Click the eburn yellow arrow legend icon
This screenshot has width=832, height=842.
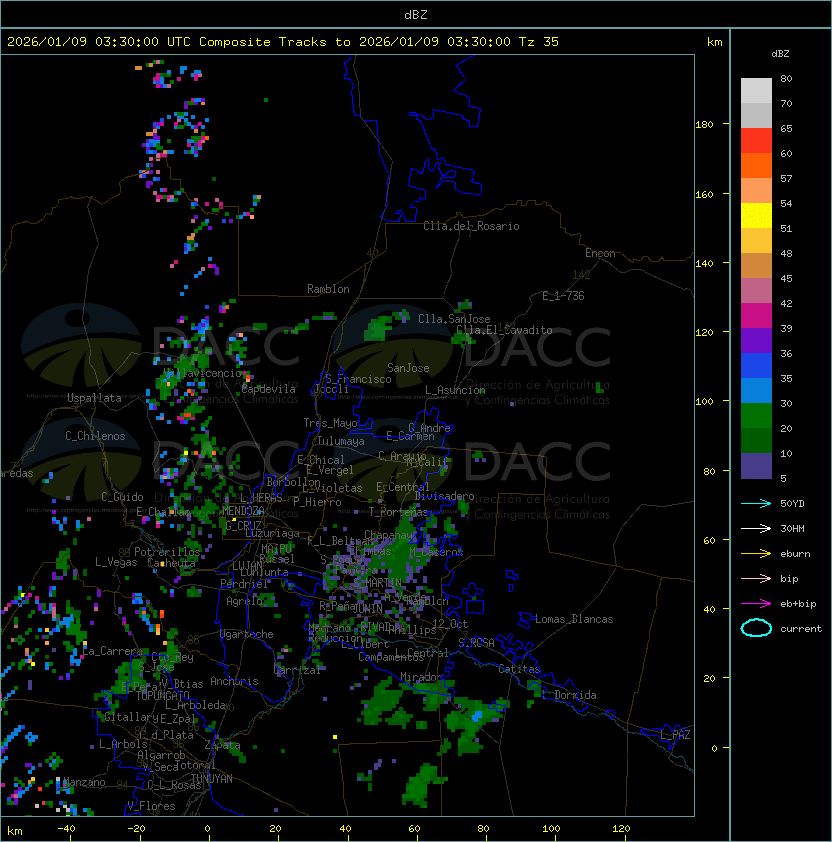coord(756,554)
